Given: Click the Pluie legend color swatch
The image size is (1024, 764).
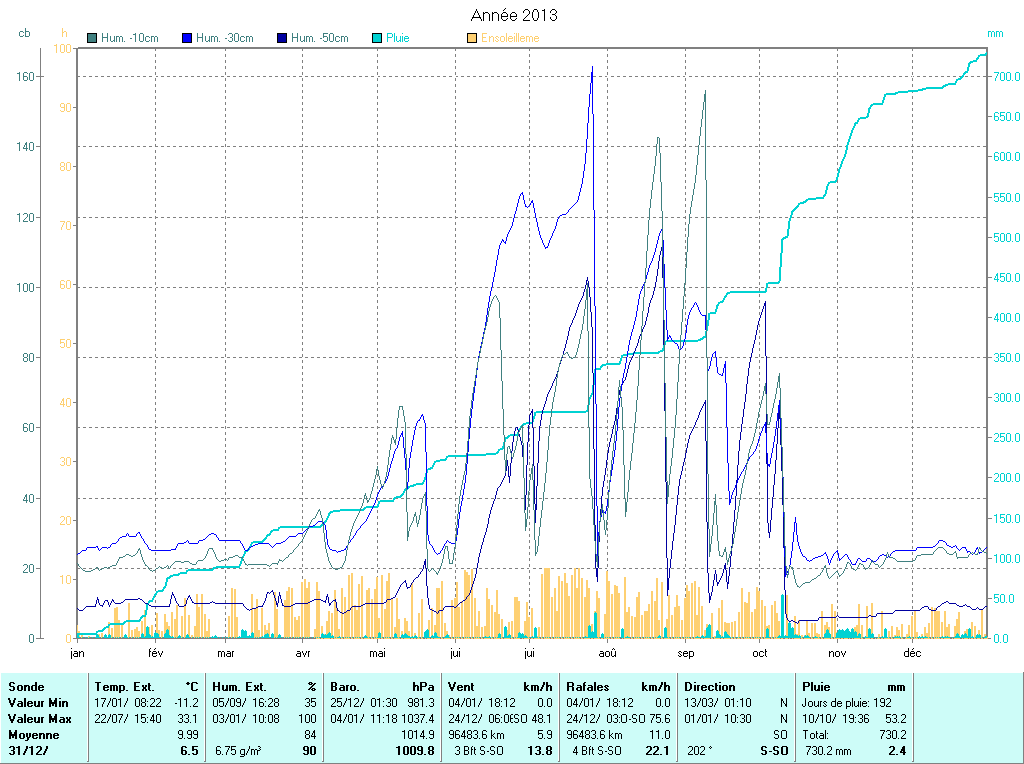Looking at the screenshot, I should coord(377,38).
